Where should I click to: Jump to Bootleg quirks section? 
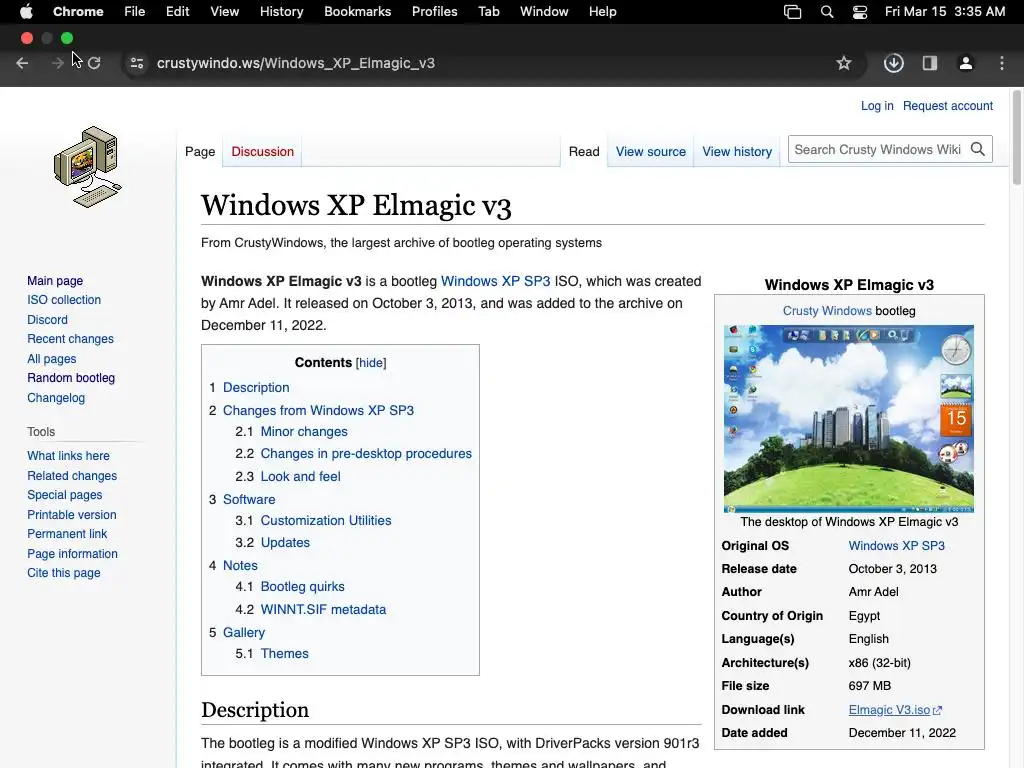[302, 586]
